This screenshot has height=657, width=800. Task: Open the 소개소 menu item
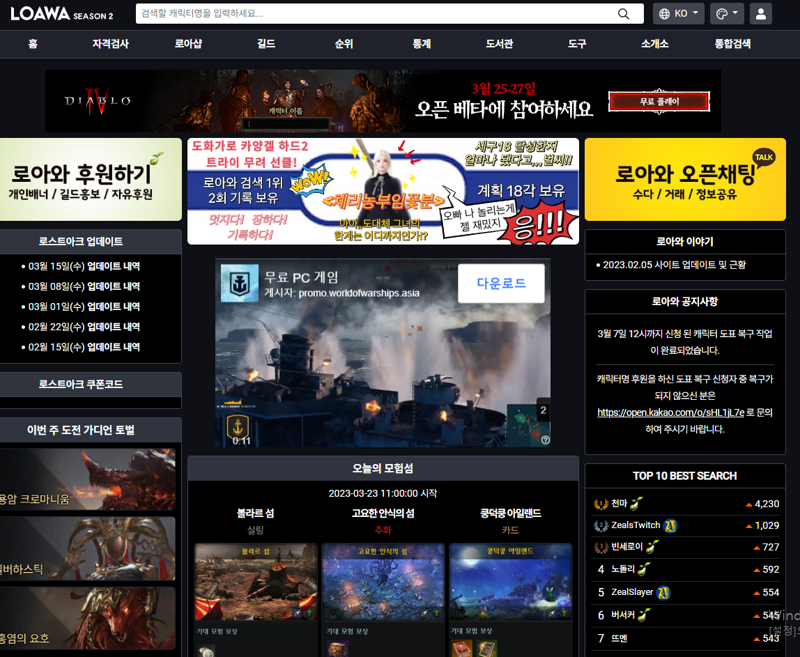click(x=655, y=44)
